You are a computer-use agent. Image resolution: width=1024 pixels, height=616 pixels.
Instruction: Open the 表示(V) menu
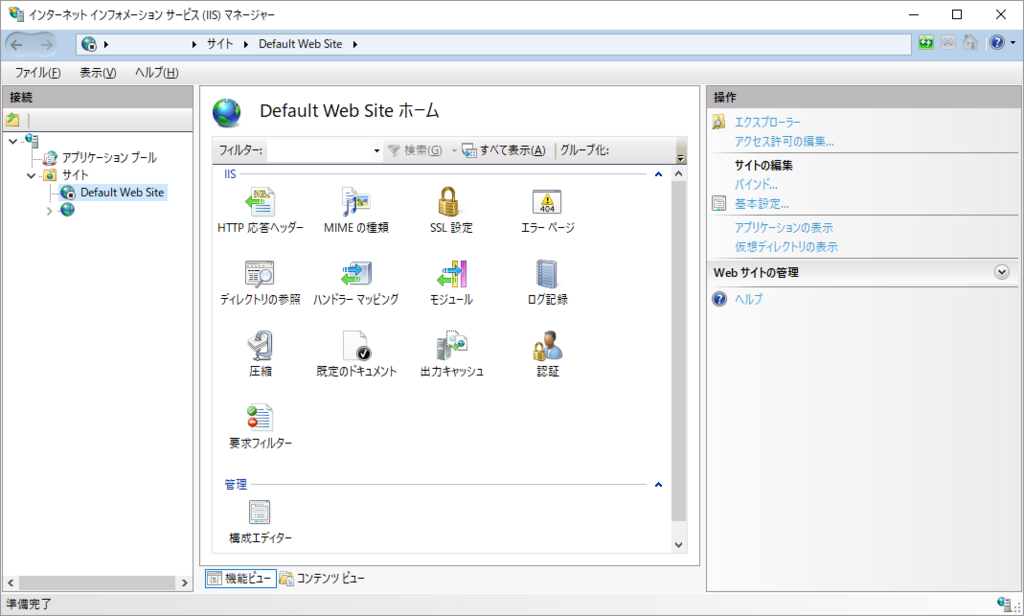click(98, 73)
